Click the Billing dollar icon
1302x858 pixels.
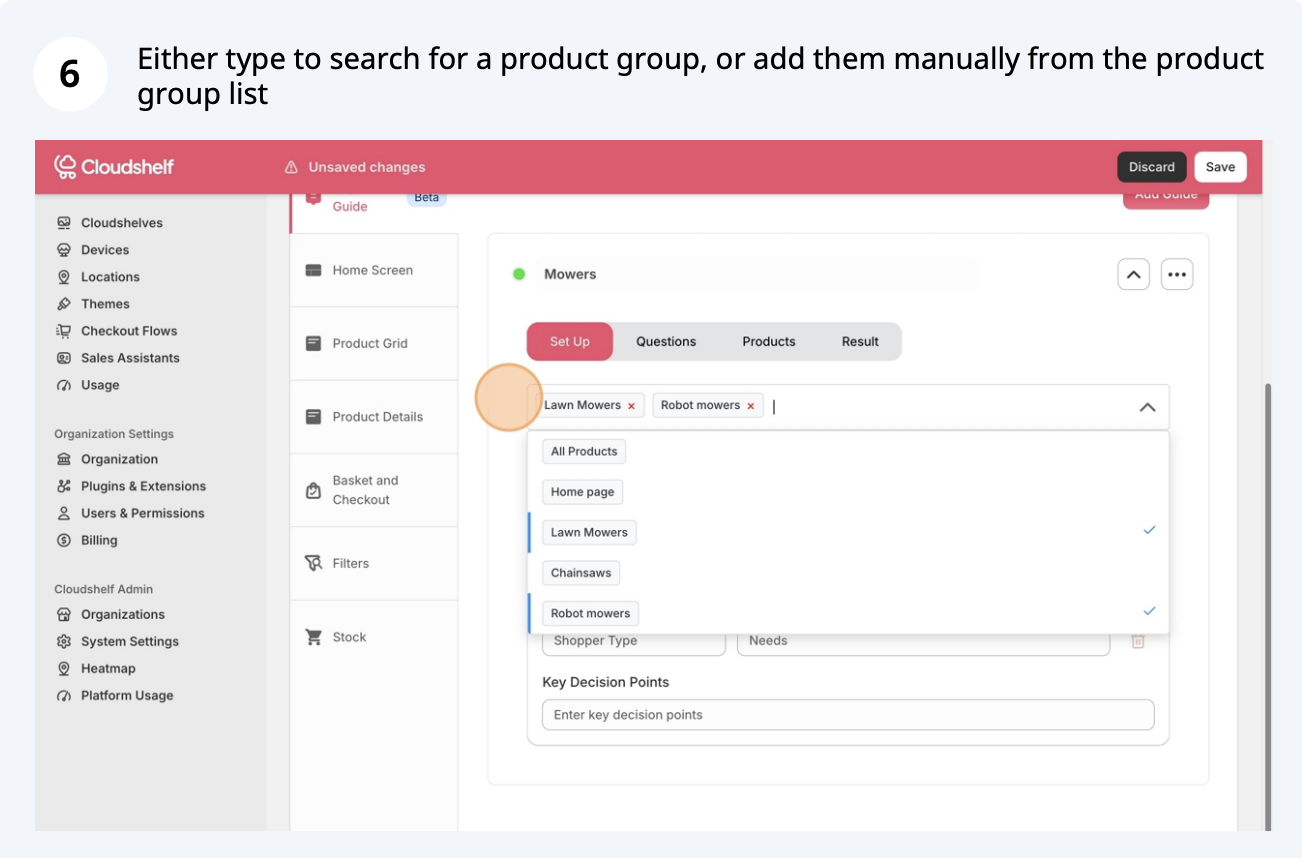coord(64,540)
